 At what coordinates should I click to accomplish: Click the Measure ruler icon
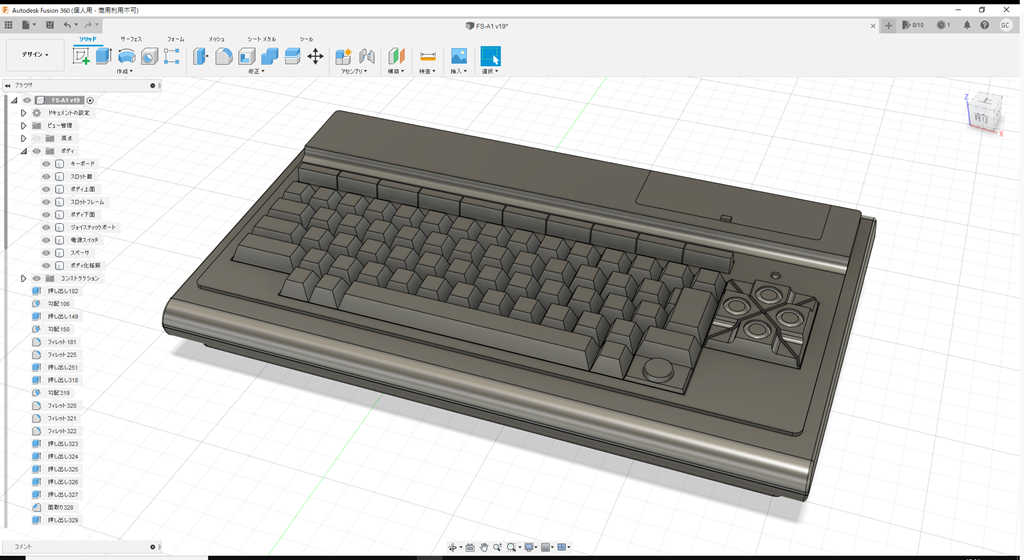[x=428, y=57]
